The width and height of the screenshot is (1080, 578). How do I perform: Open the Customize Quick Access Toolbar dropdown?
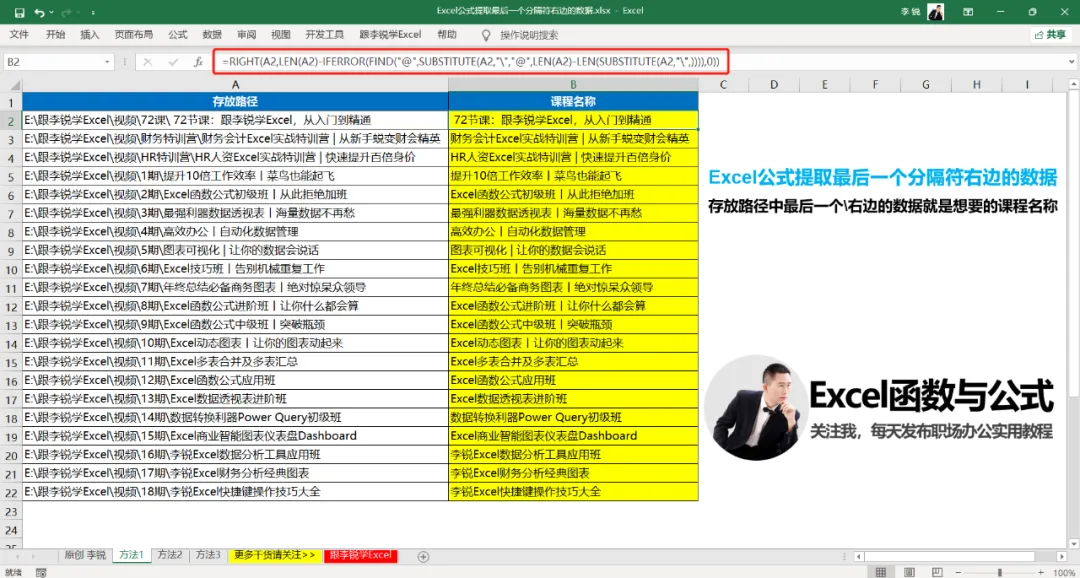[x=93, y=12]
